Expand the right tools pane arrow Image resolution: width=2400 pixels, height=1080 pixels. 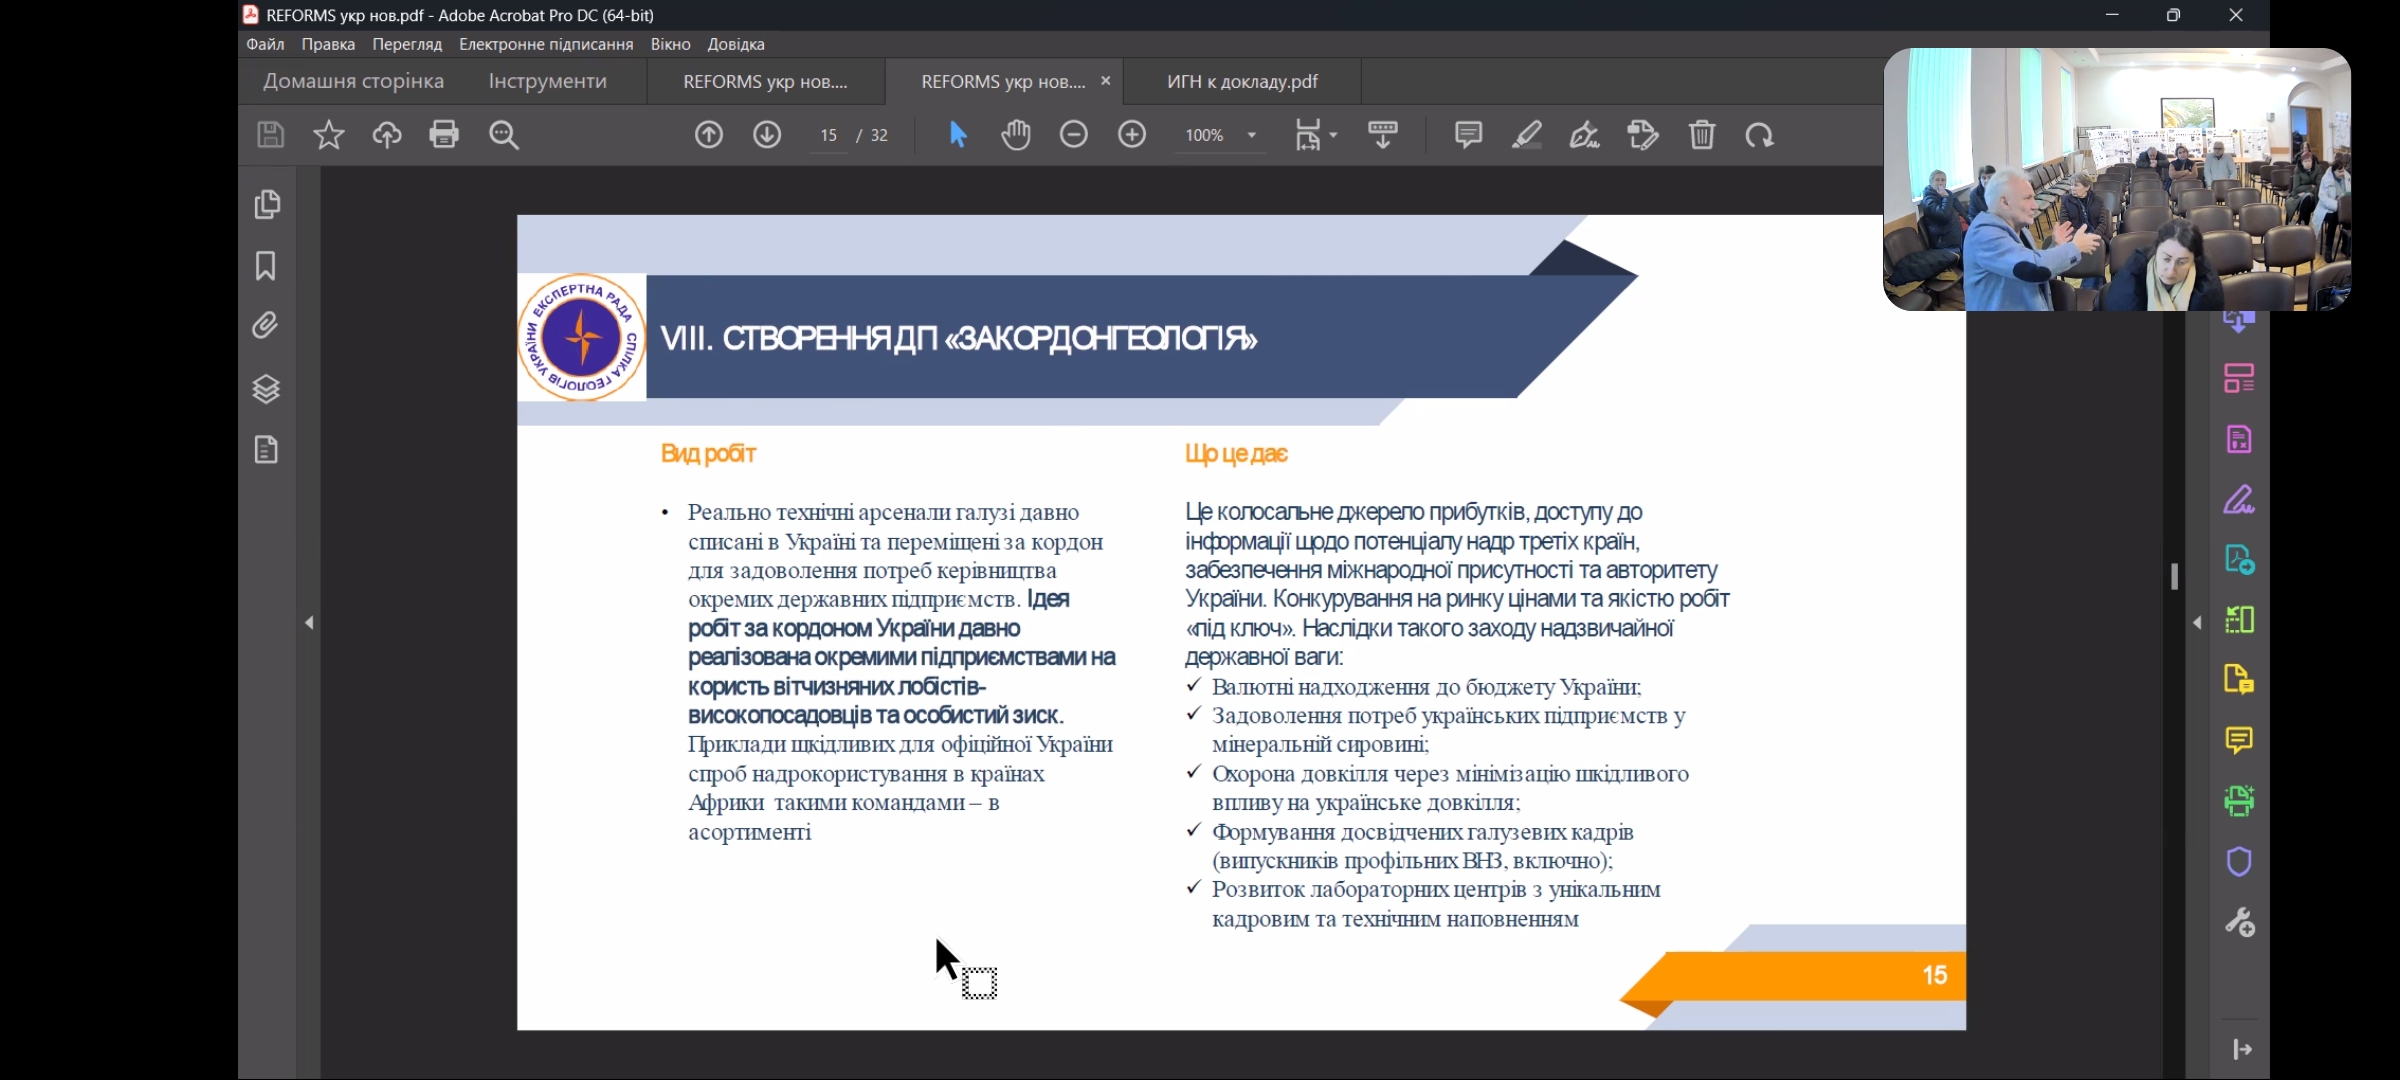(x=2197, y=623)
